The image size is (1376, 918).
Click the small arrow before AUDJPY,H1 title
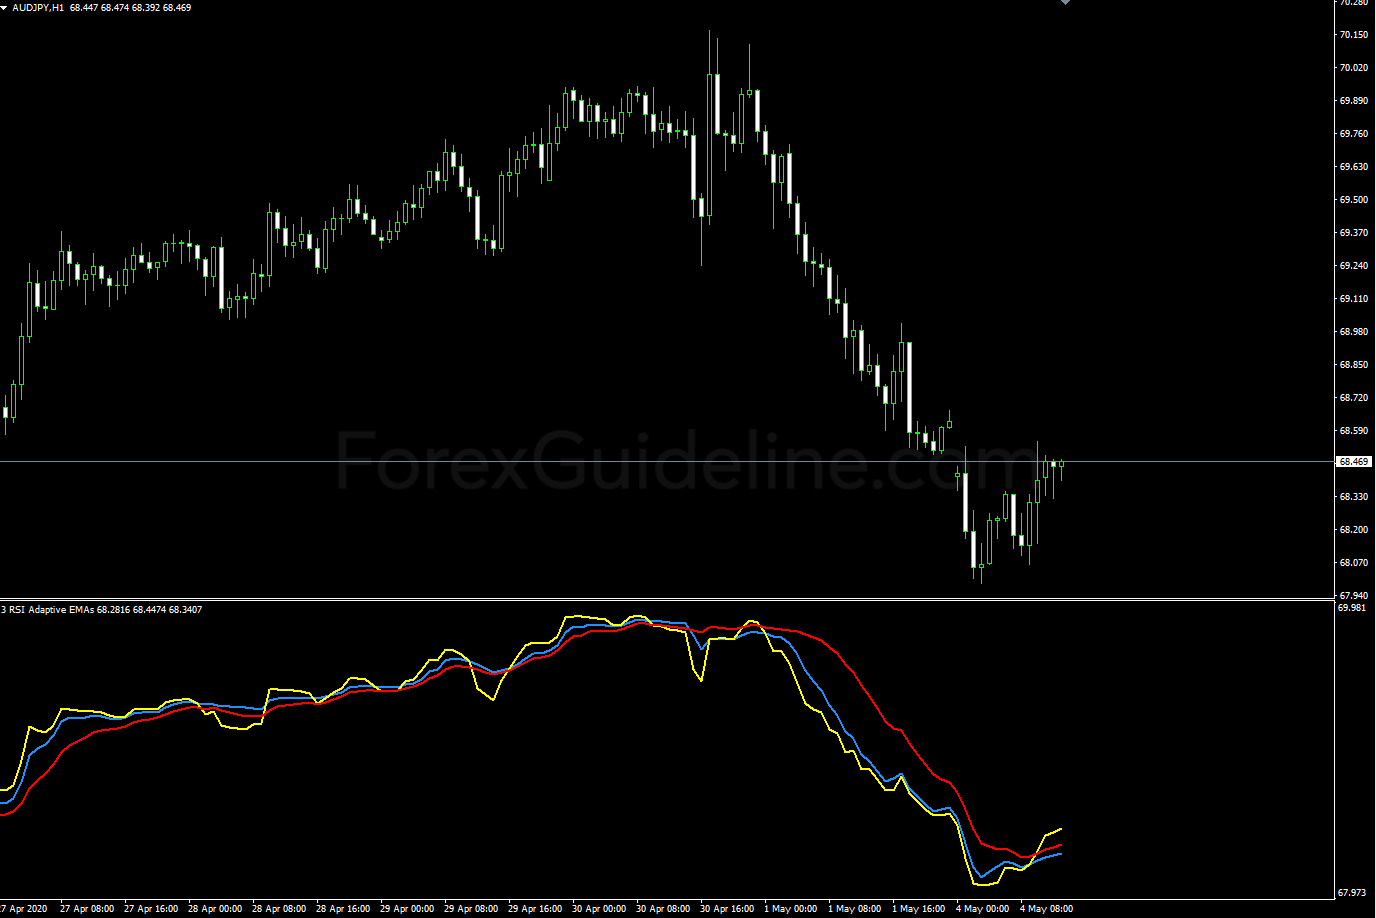pyautogui.click(x=5, y=7)
